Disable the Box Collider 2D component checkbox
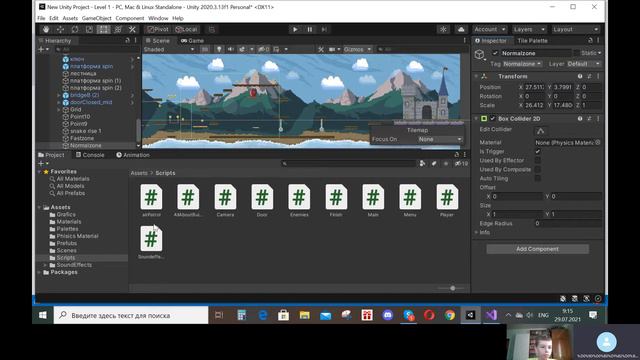Screen dimensions: 640x360 pyautogui.click(x=493, y=119)
